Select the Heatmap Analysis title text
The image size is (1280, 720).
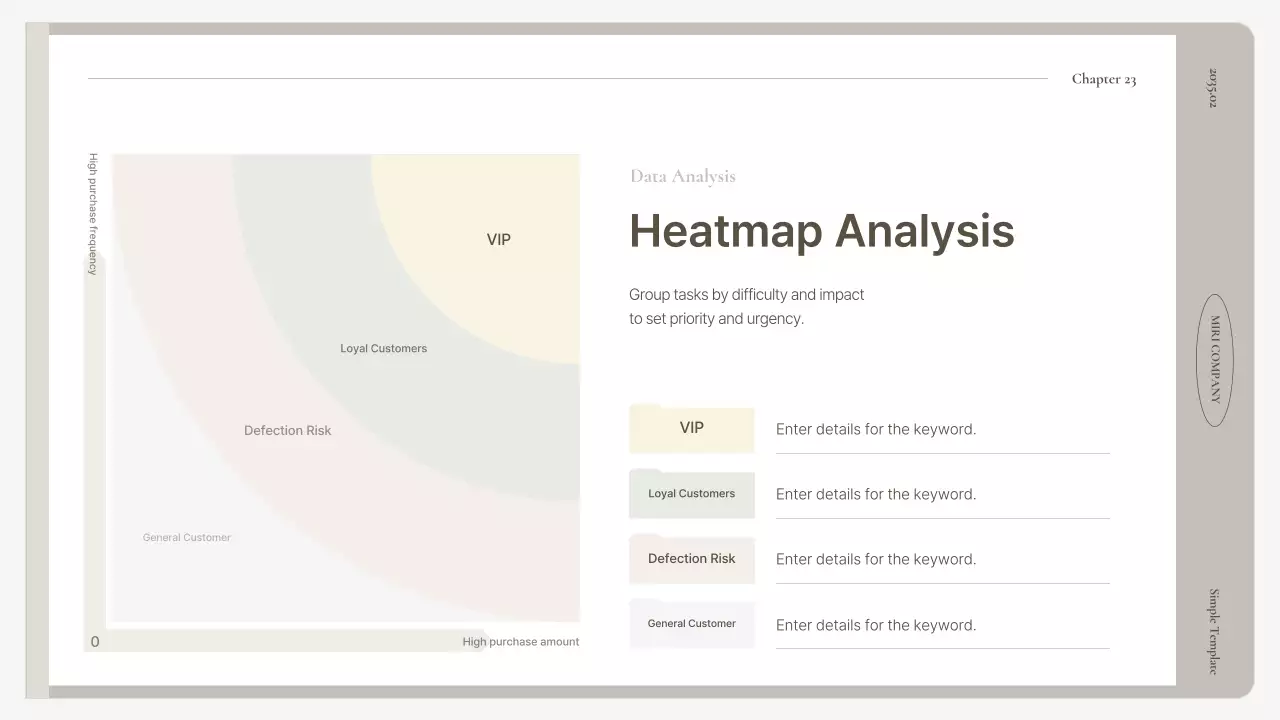821,231
